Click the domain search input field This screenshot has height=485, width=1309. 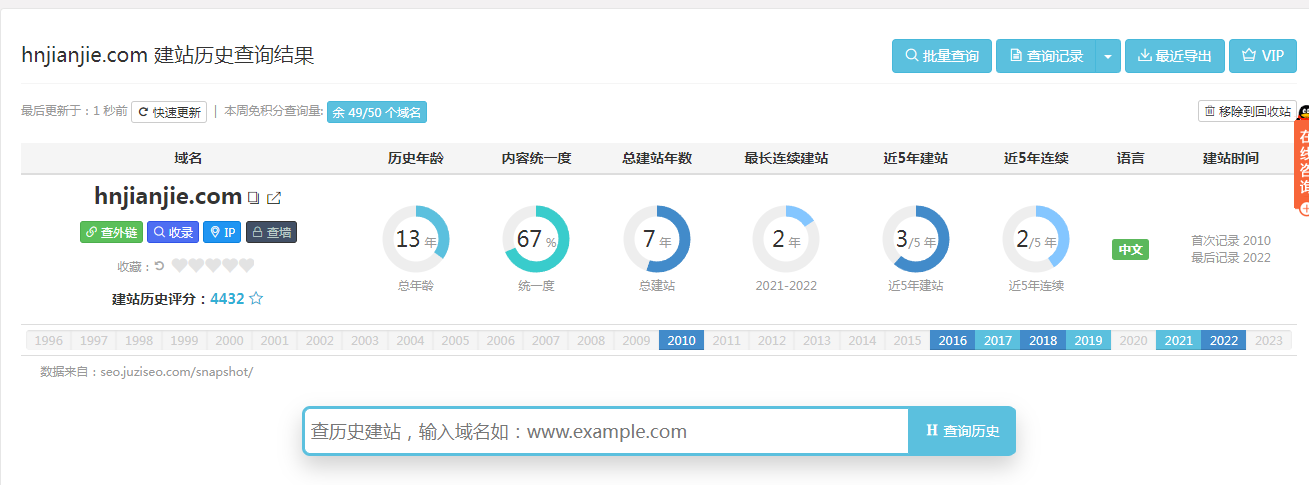click(606, 431)
